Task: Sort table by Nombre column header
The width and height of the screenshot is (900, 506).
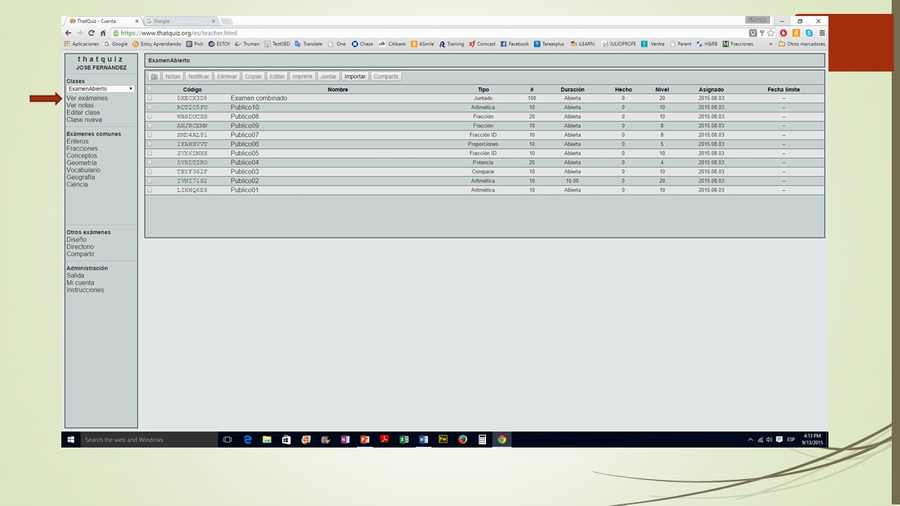Action: [338, 89]
